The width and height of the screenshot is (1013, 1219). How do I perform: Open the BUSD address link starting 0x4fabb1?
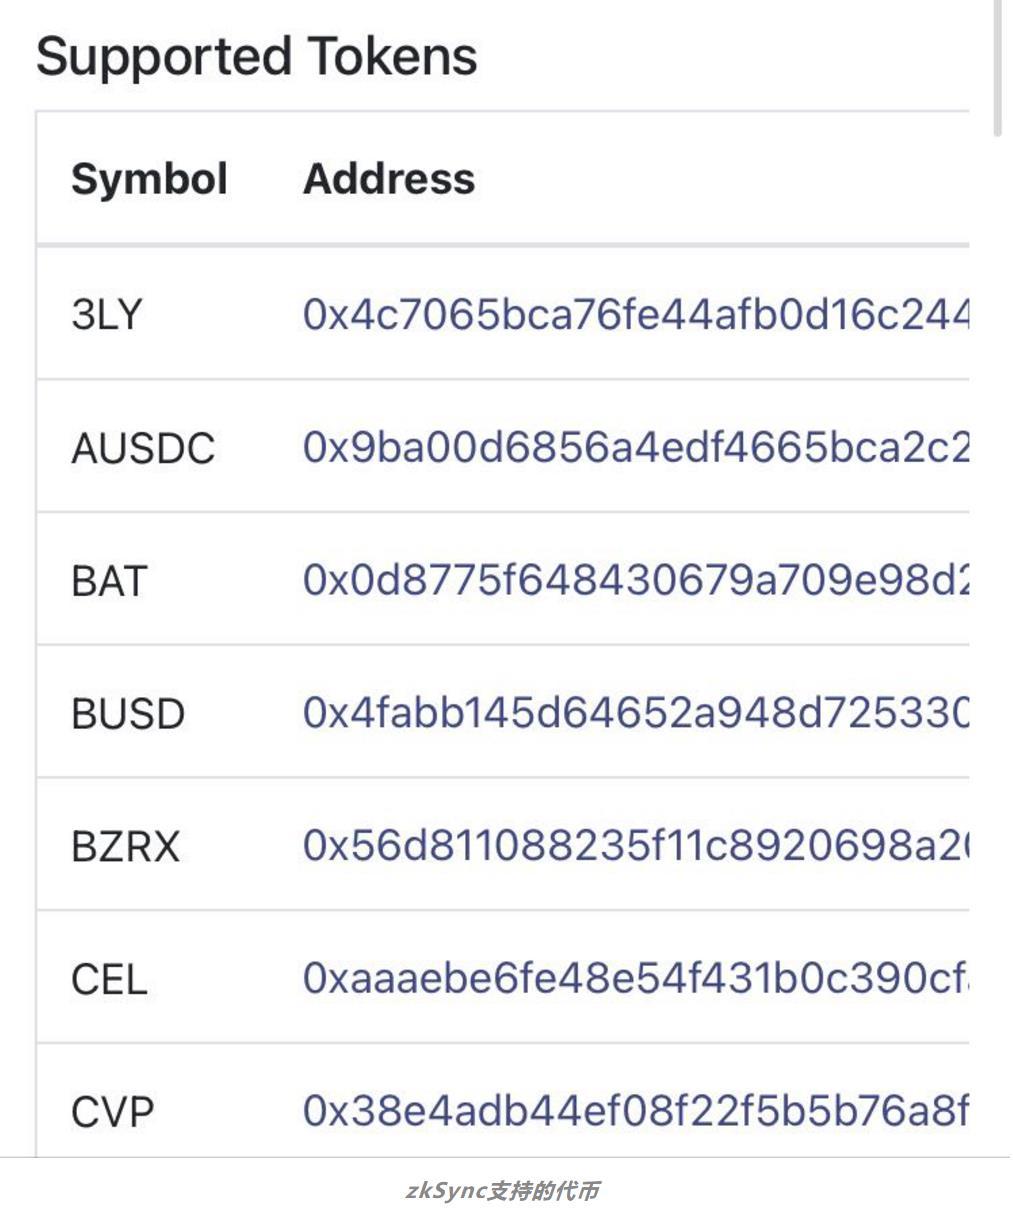[635, 713]
